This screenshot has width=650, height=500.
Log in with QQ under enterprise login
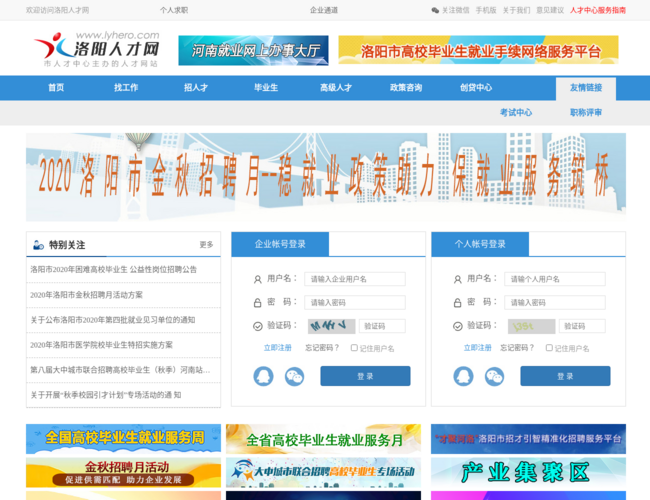point(263,376)
